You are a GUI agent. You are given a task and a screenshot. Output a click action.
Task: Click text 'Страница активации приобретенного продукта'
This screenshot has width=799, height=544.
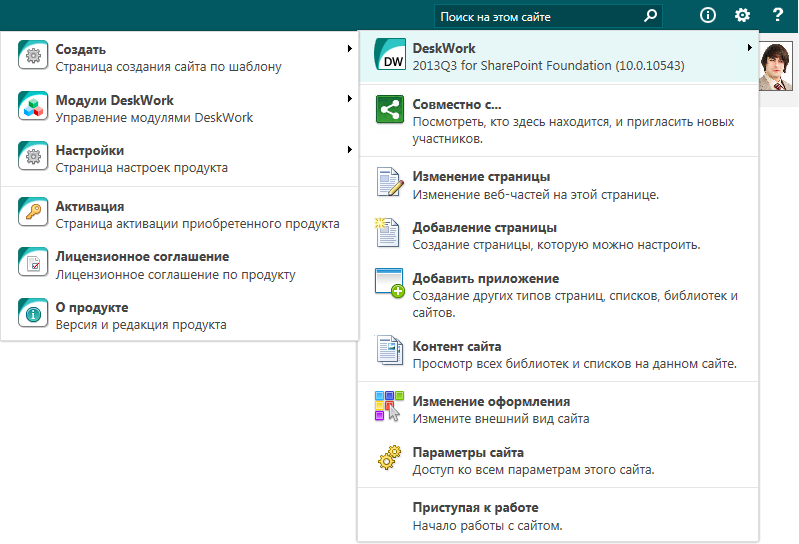[197, 224]
